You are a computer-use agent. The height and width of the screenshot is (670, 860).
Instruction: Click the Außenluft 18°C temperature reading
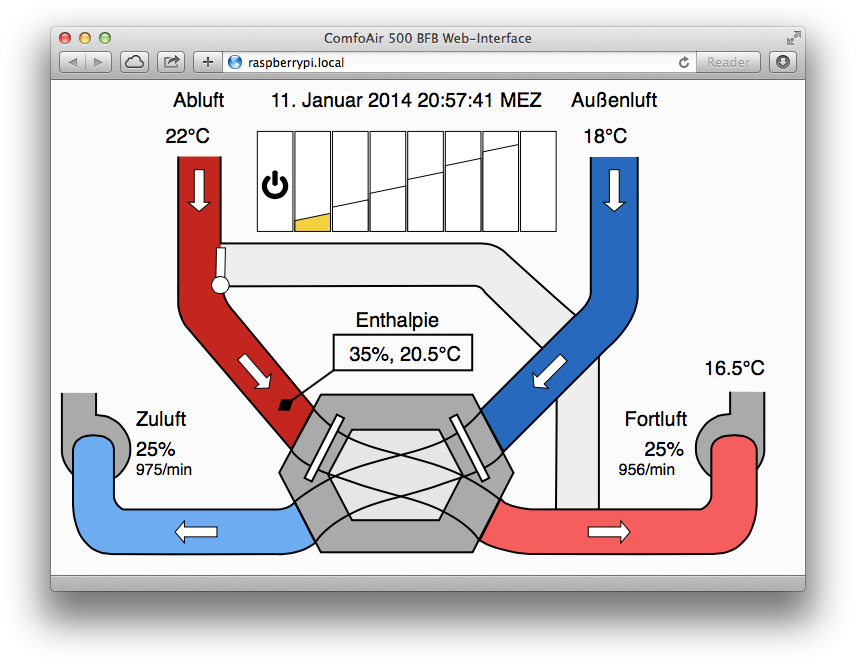605,136
